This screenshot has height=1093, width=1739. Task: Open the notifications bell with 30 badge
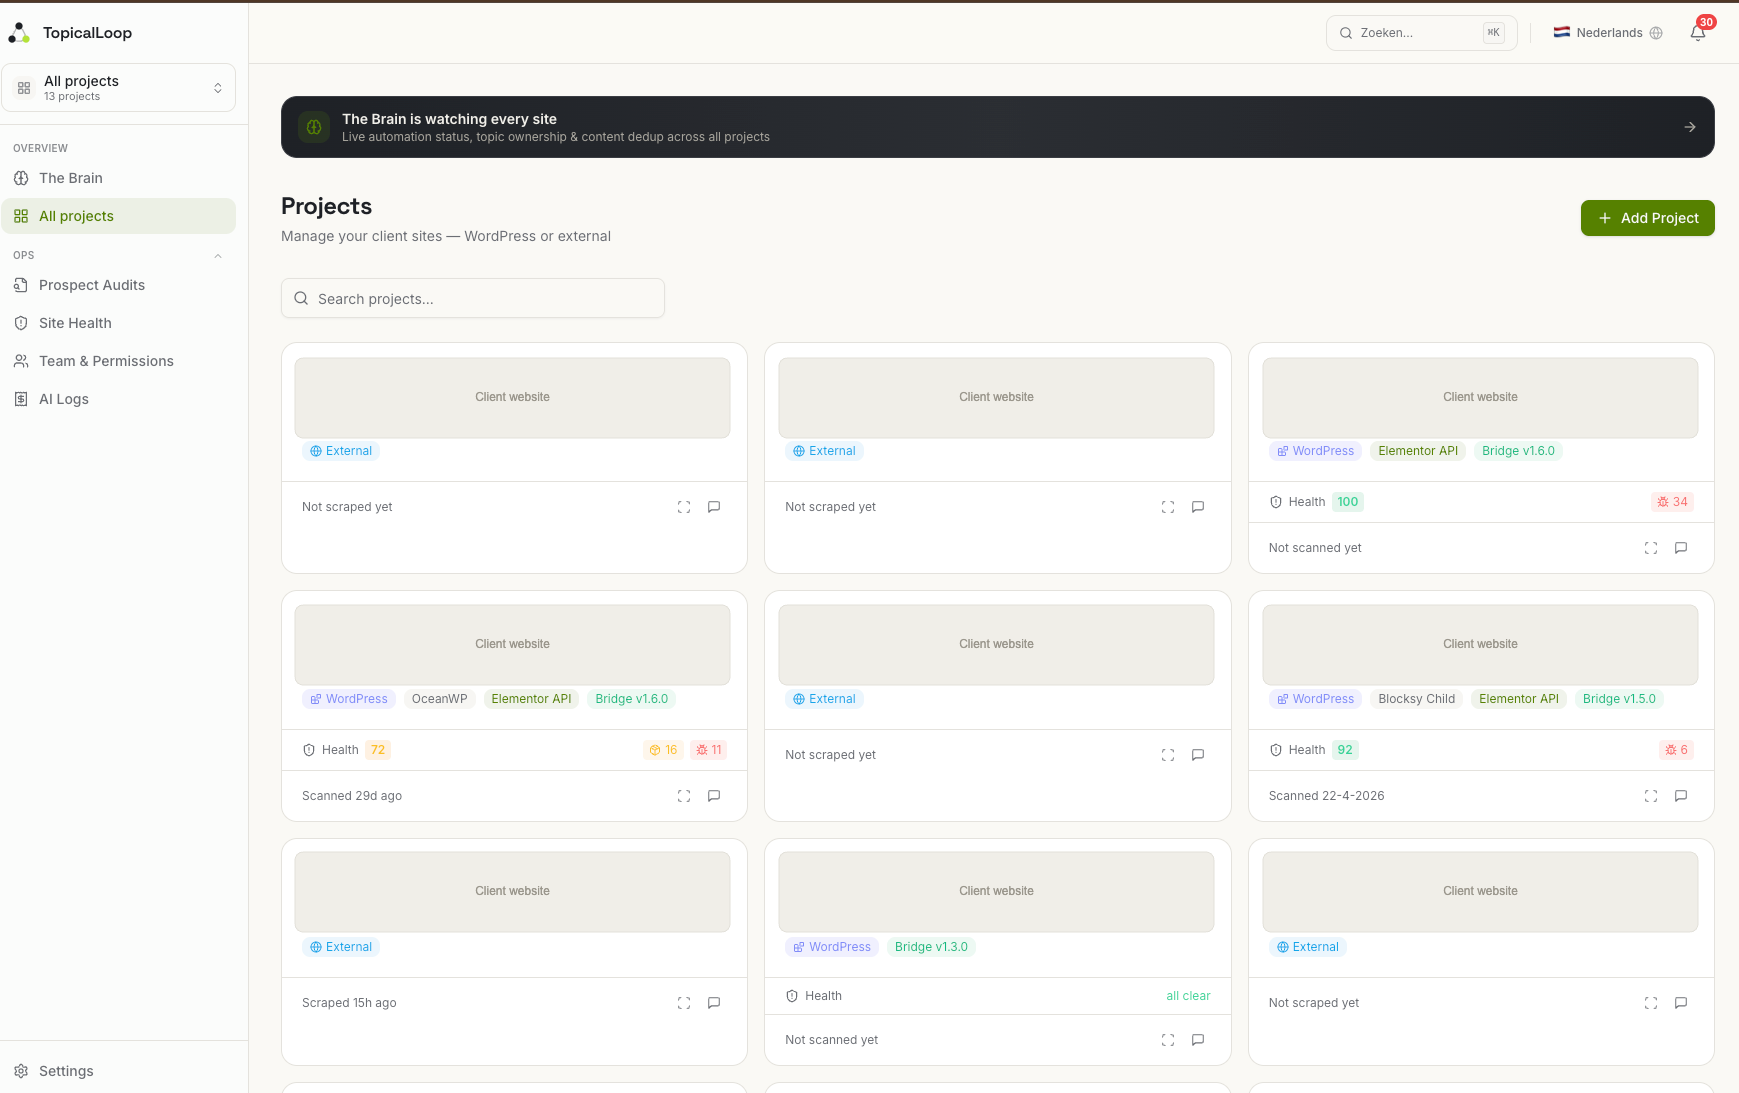[x=1697, y=33]
